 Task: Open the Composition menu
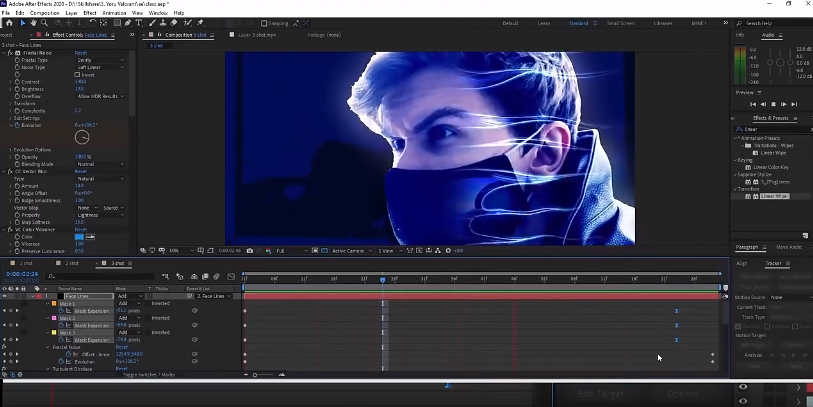click(x=45, y=13)
